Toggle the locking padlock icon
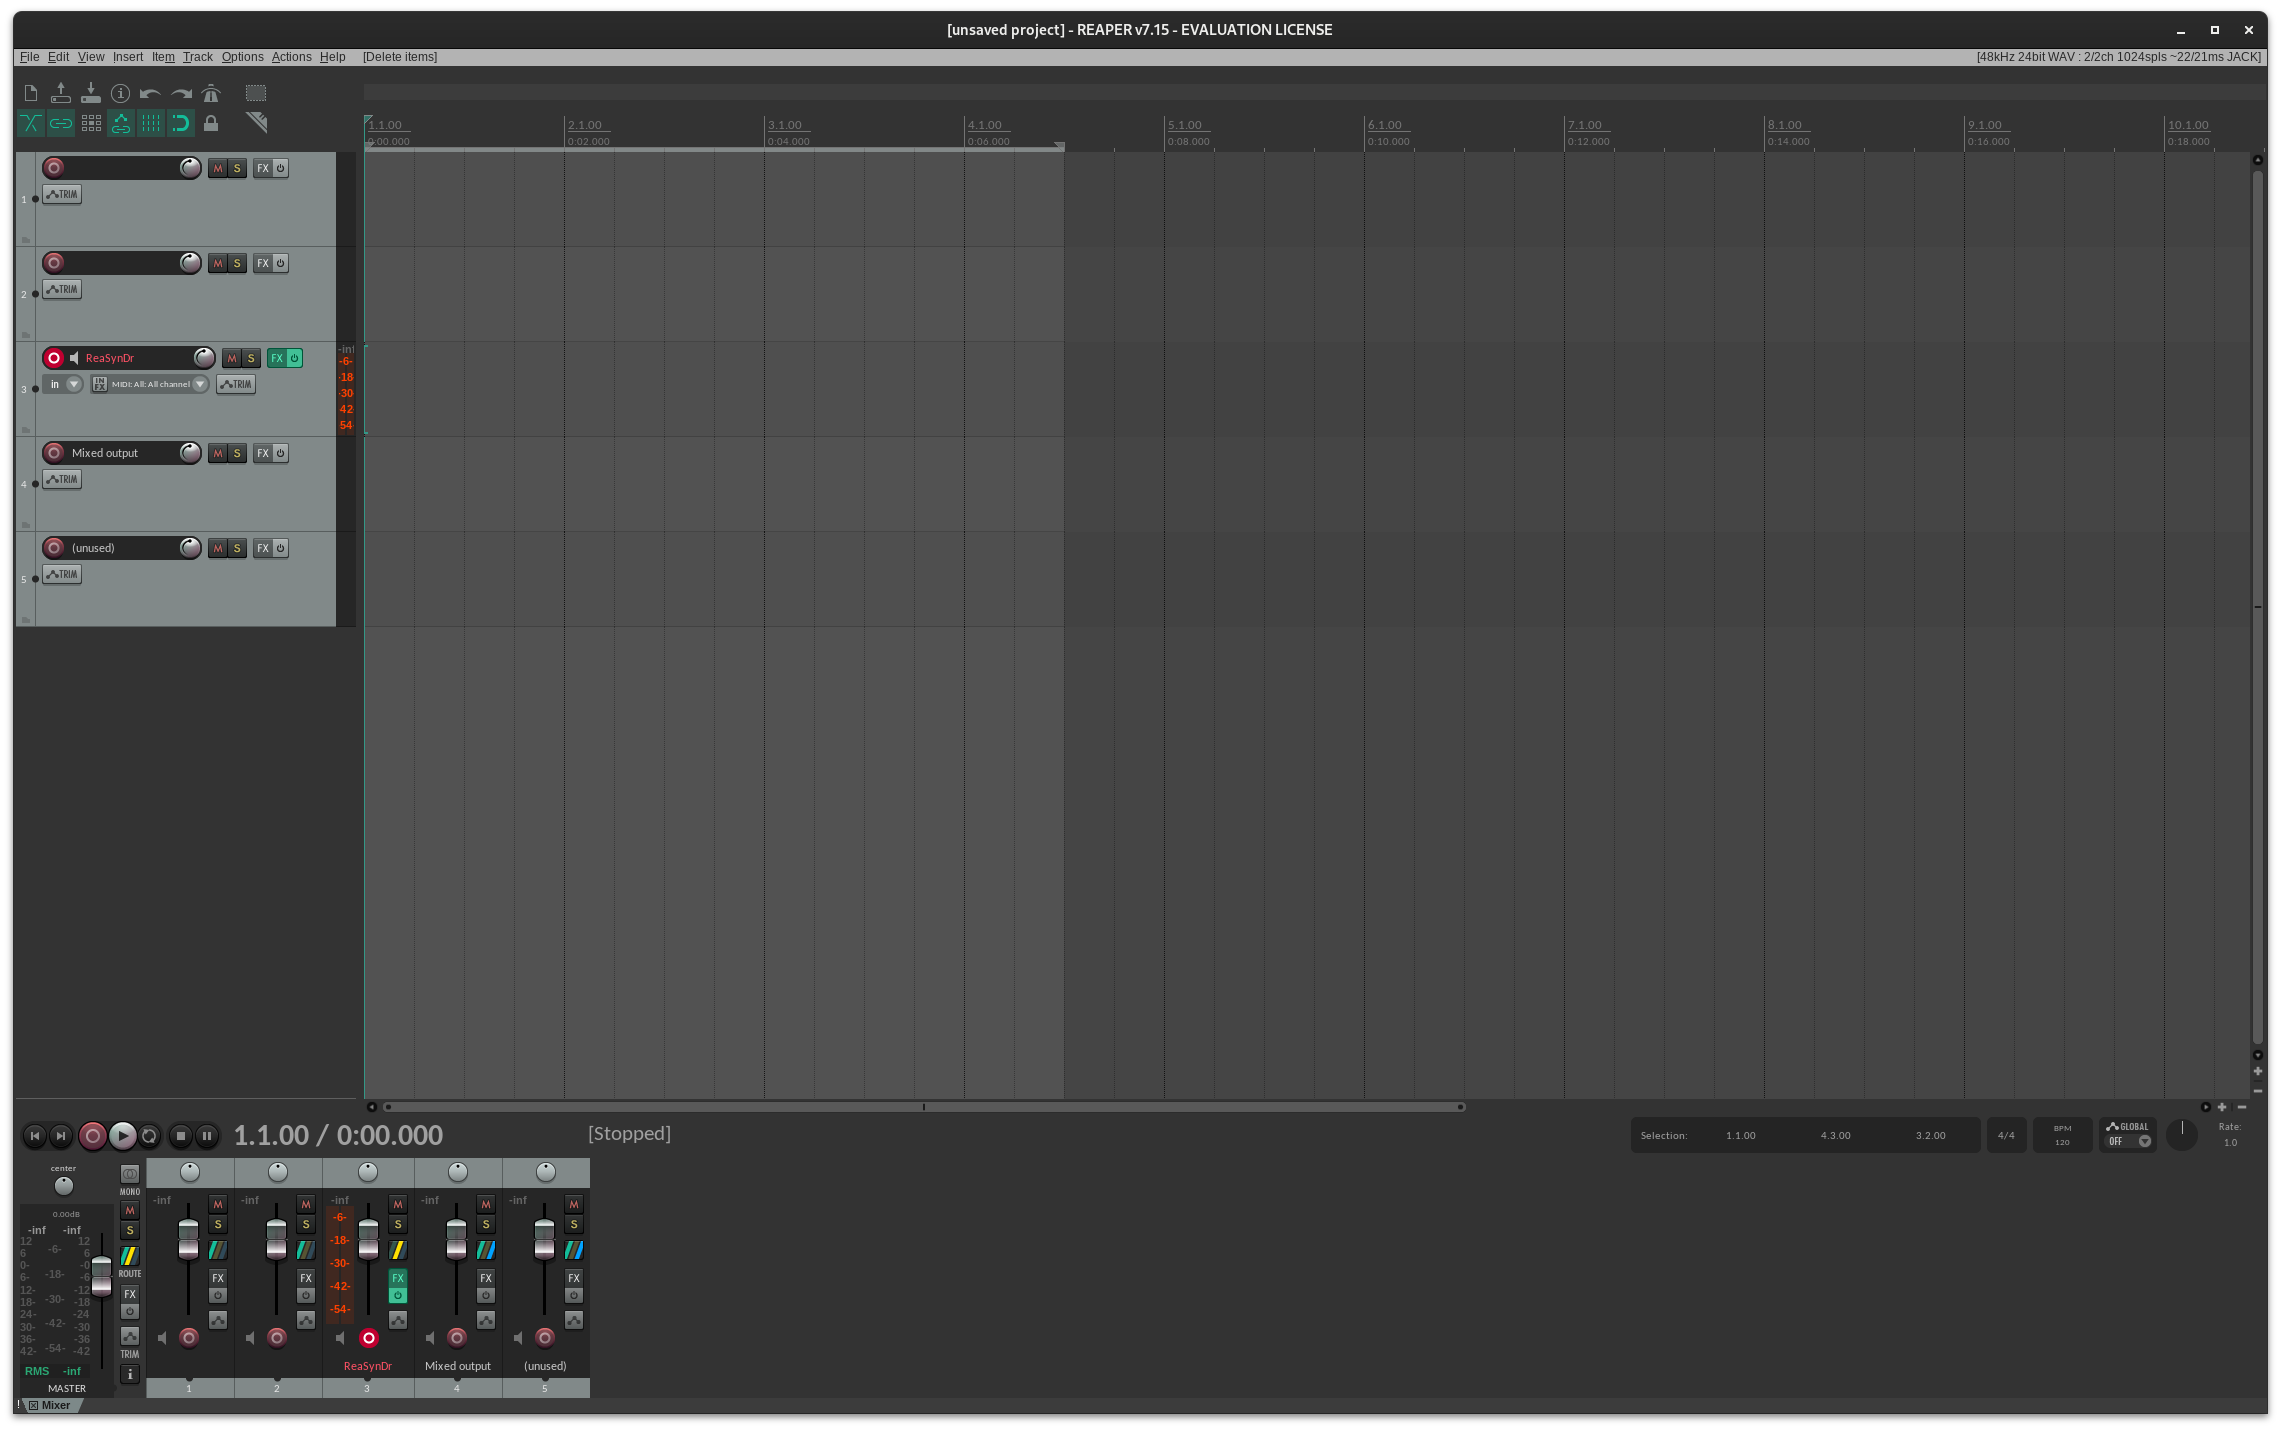The width and height of the screenshot is (2281, 1430). (211, 123)
